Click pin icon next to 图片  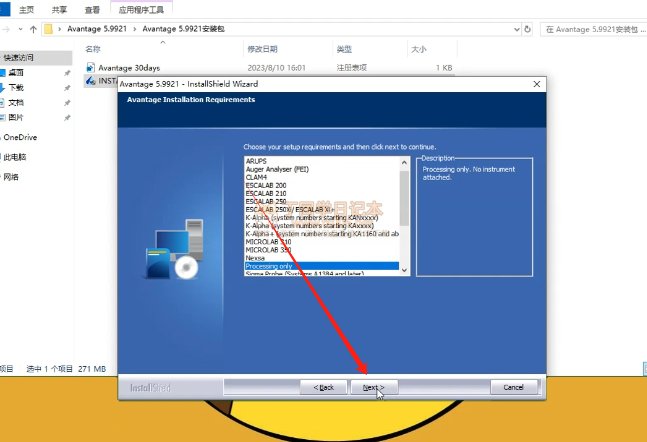(x=67, y=118)
